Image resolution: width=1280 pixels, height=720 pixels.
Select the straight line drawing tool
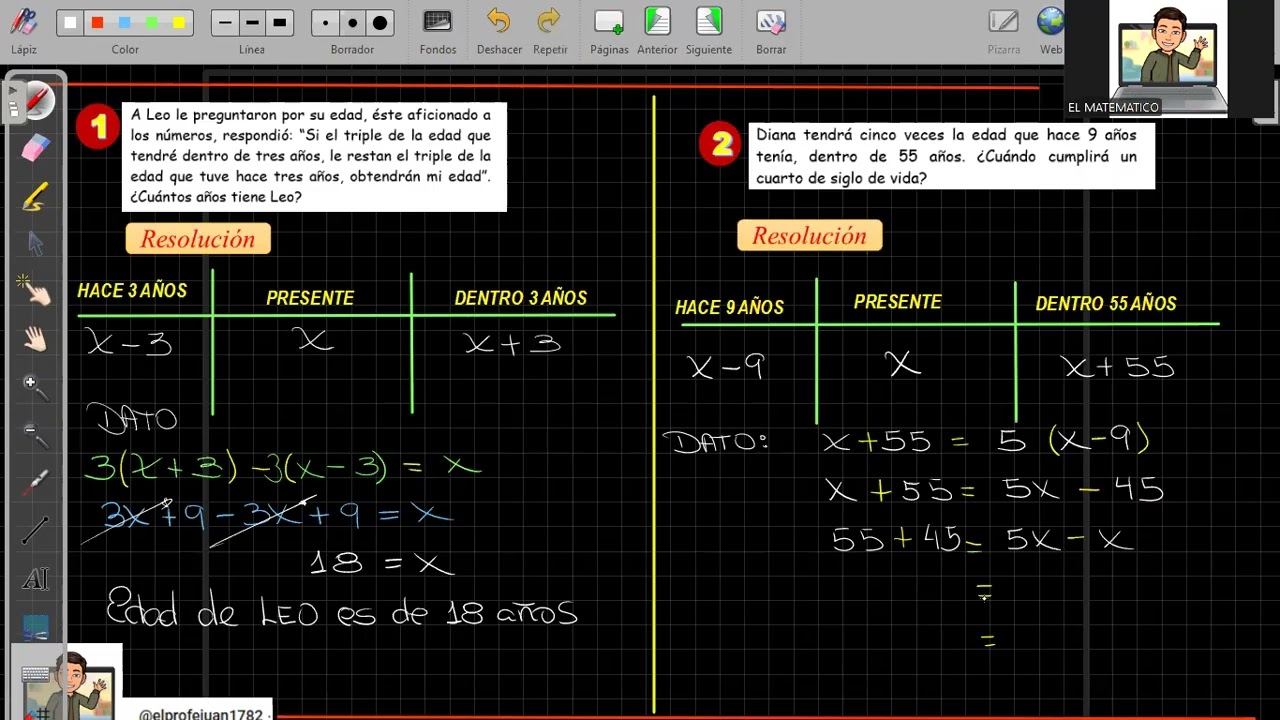coord(35,531)
